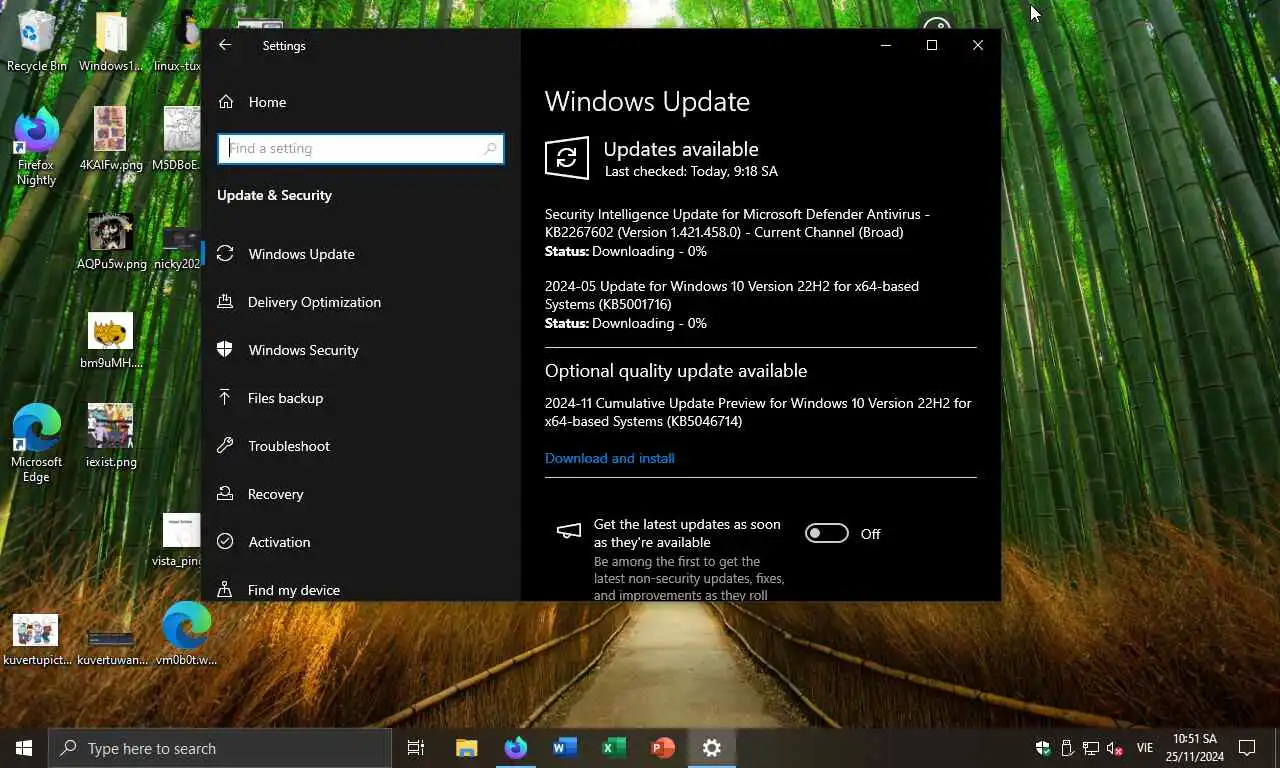This screenshot has height=768, width=1280.
Task: Click the KB5046714 Cumulative Update Preview text
Action: [757, 412]
